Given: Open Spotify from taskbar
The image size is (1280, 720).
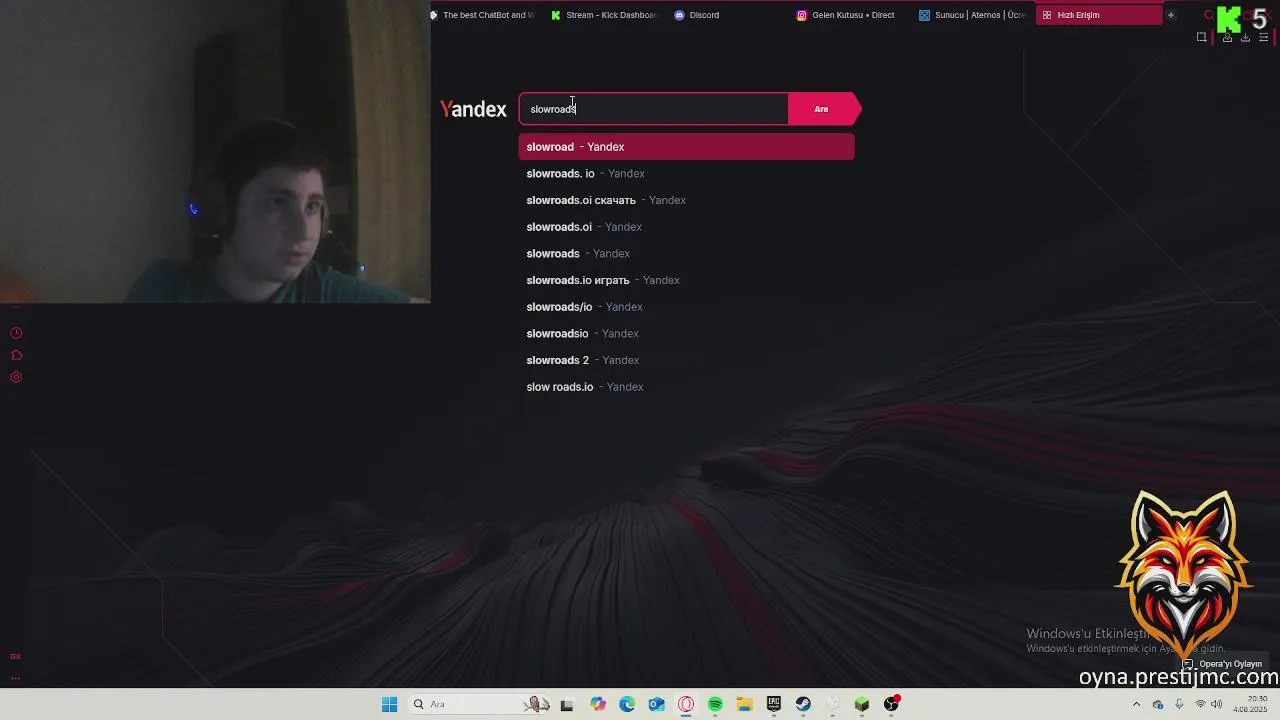Looking at the screenshot, I should [715, 704].
